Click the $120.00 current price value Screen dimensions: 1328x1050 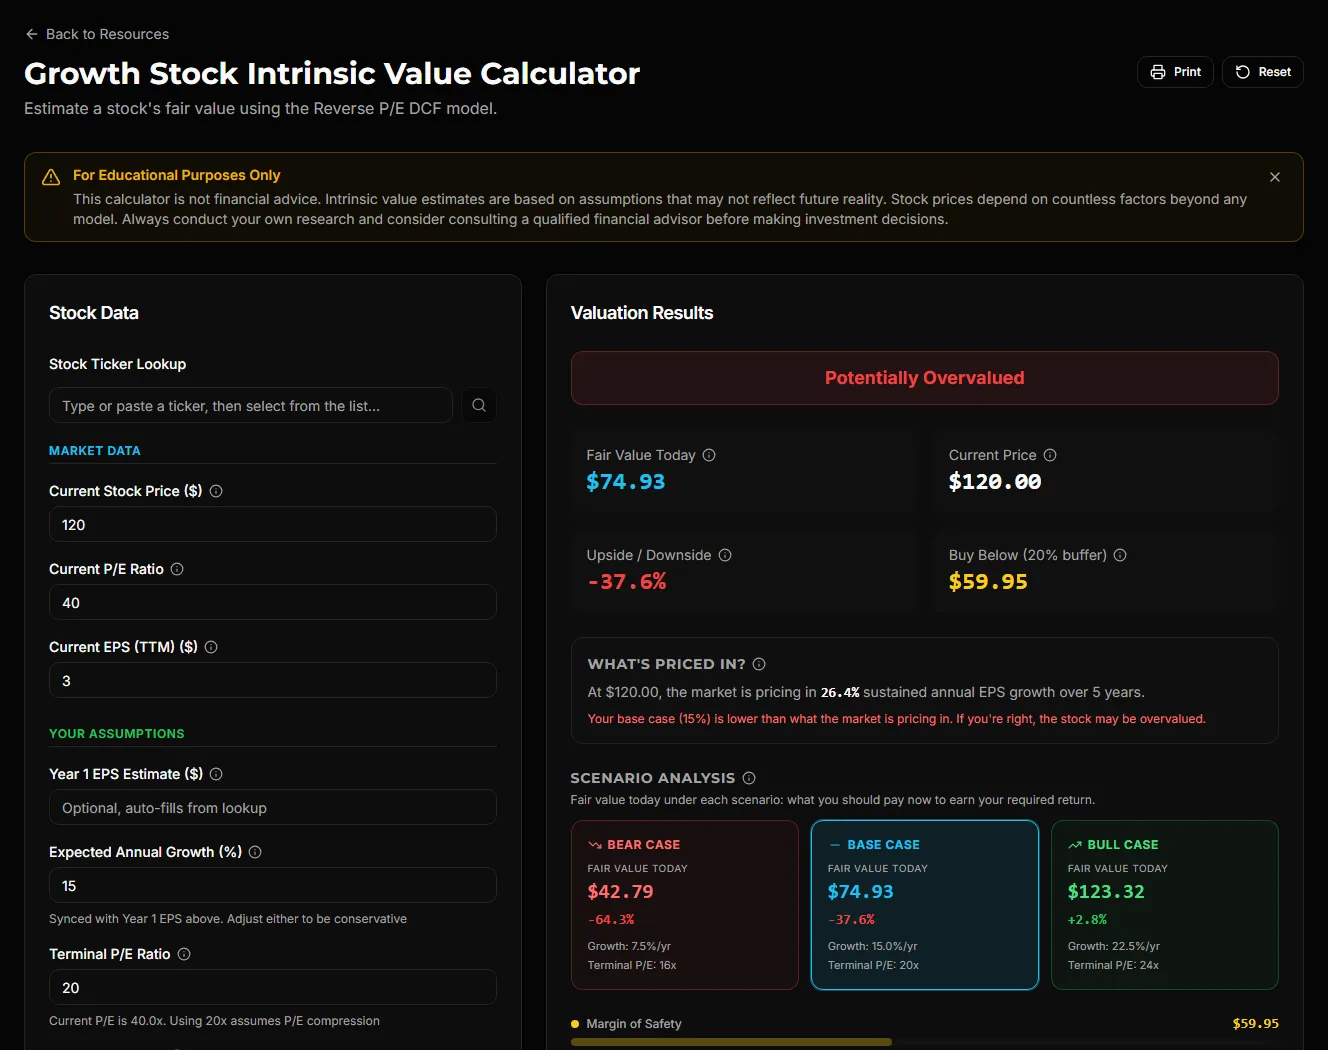[995, 482]
